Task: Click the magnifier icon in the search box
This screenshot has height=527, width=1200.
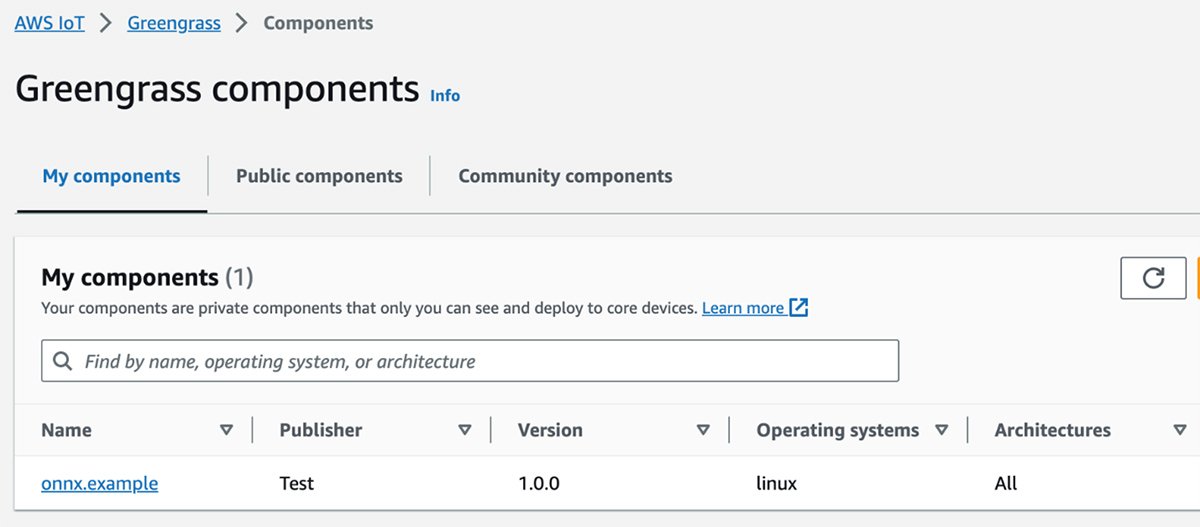Action: click(62, 361)
